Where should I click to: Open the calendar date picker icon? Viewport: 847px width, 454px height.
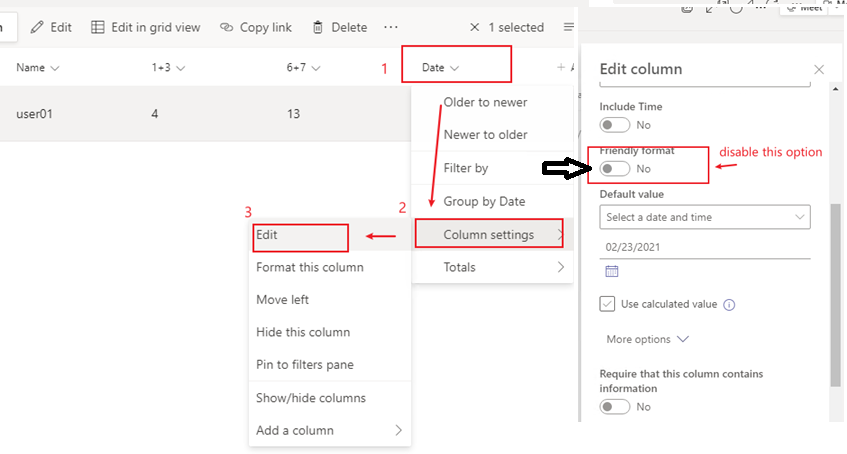pos(611,271)
